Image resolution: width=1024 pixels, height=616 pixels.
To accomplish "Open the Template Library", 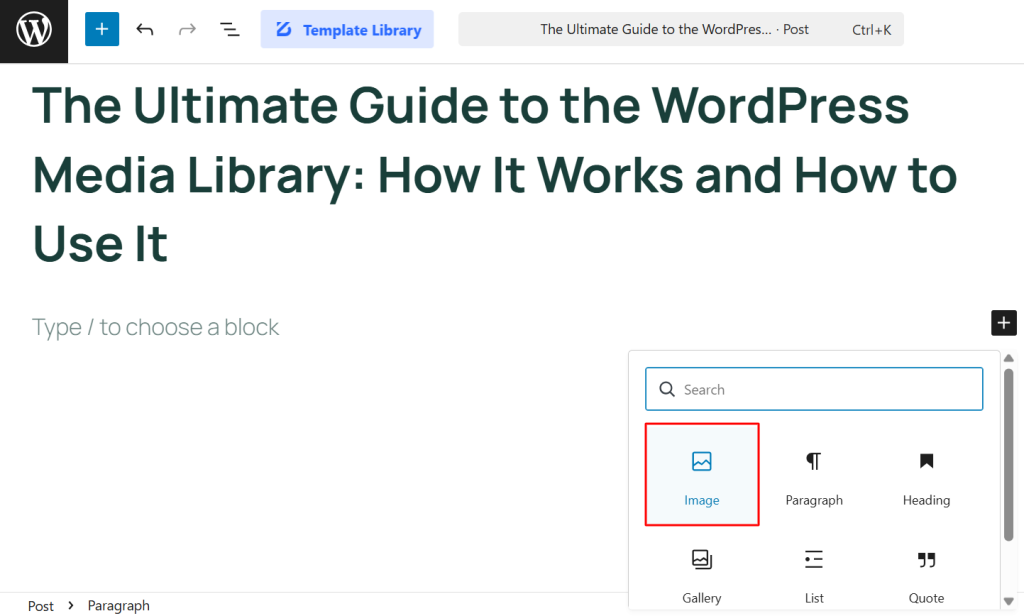I will [347, 29].
